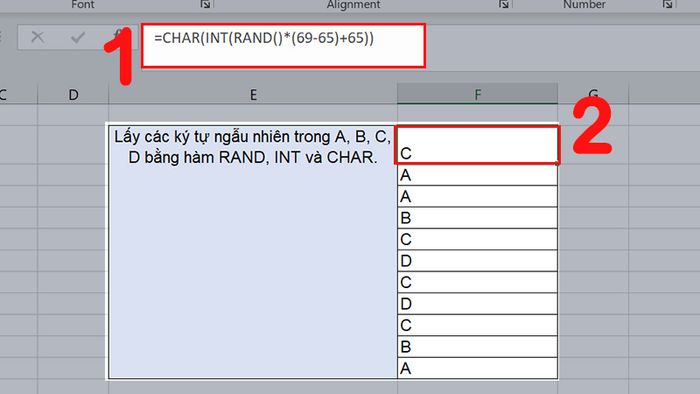The image size is (700, 394).
Task: Click the "Alignment" ribbon group label
Action: click(x=353, y=4)
